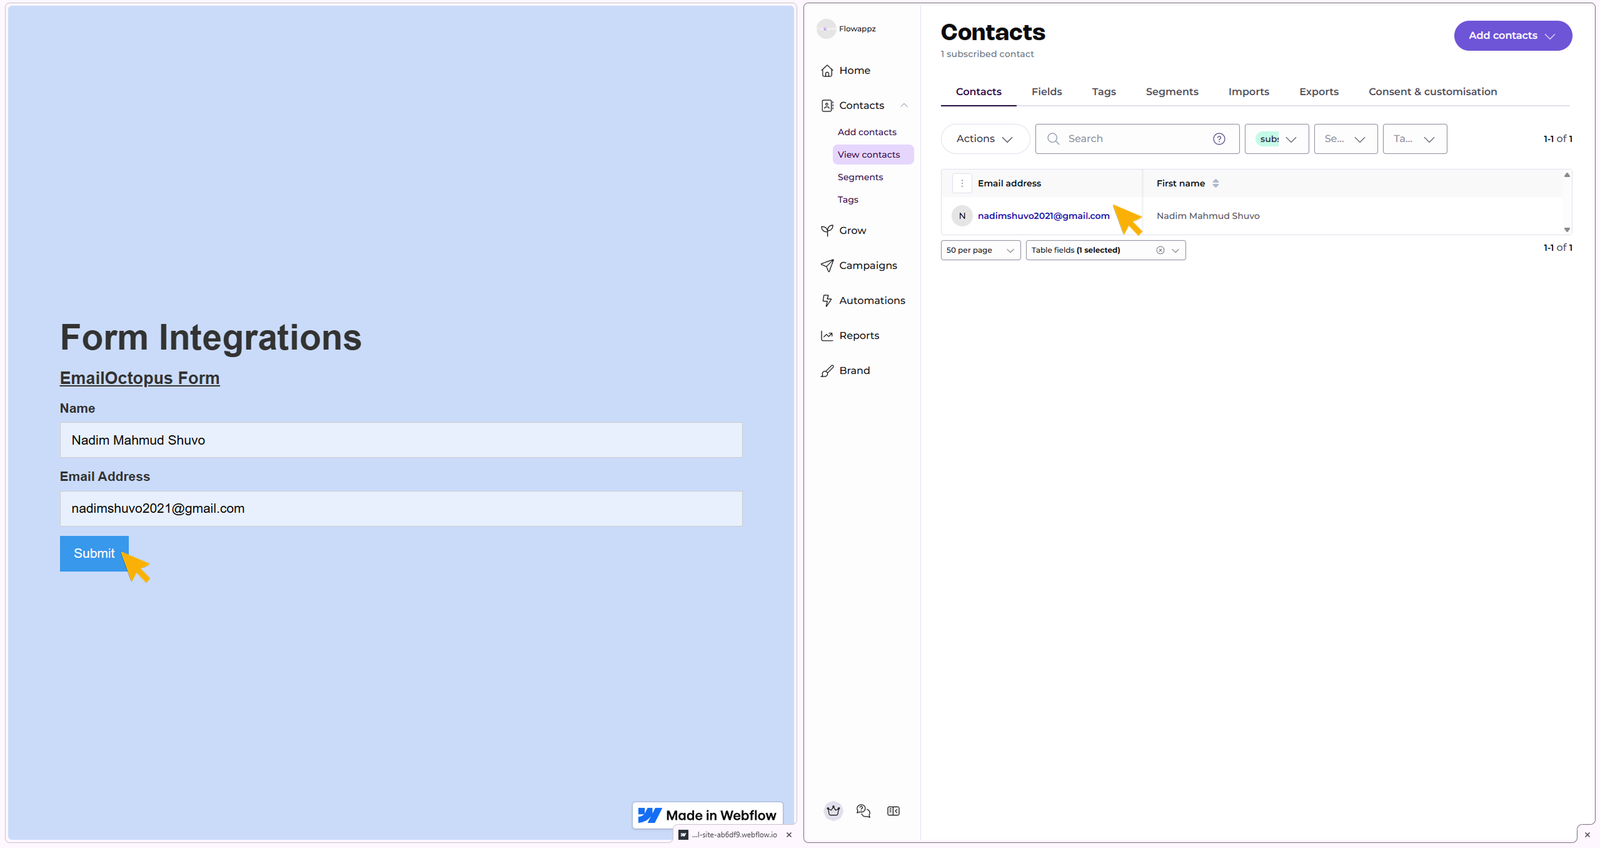Open the EmailOctopus Form link
Image resolution: width=1600 pixels, height=848 pixels.
pyautogui.click(x=140, y=378)
